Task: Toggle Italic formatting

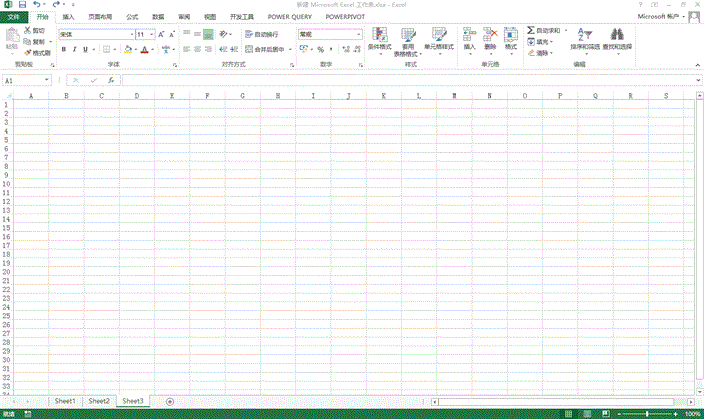Action: pyautogui.click(x=74, y=49)
